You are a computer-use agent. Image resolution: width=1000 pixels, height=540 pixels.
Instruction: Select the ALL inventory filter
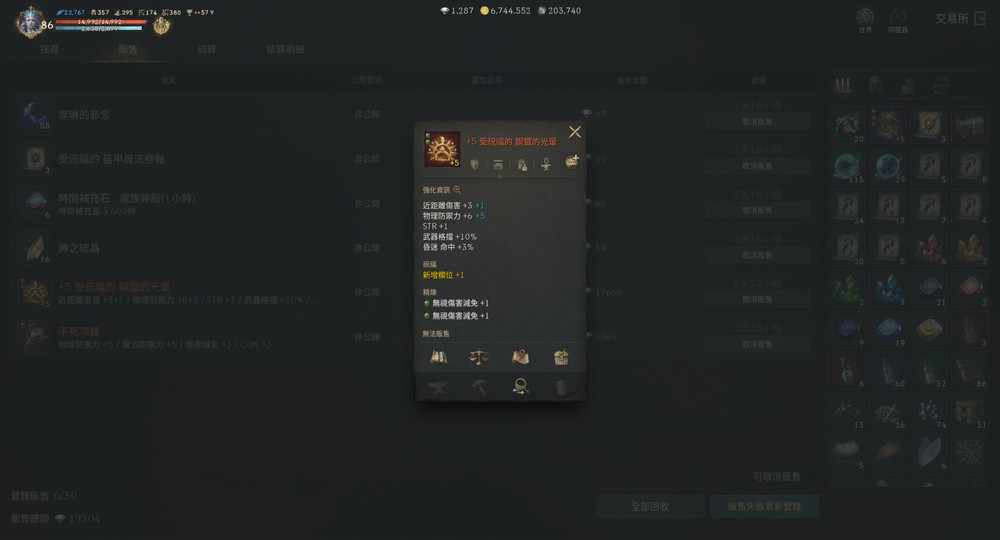(843, 85)
